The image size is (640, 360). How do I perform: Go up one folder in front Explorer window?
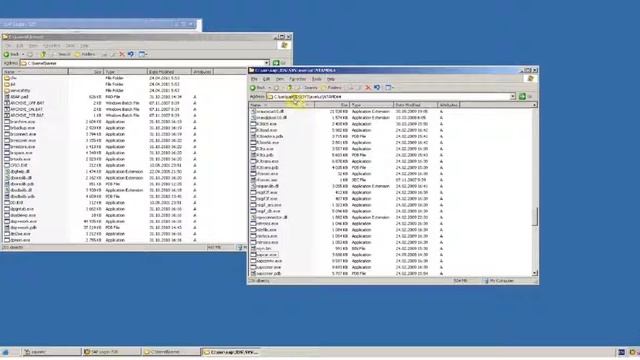[x=290, y=88]
